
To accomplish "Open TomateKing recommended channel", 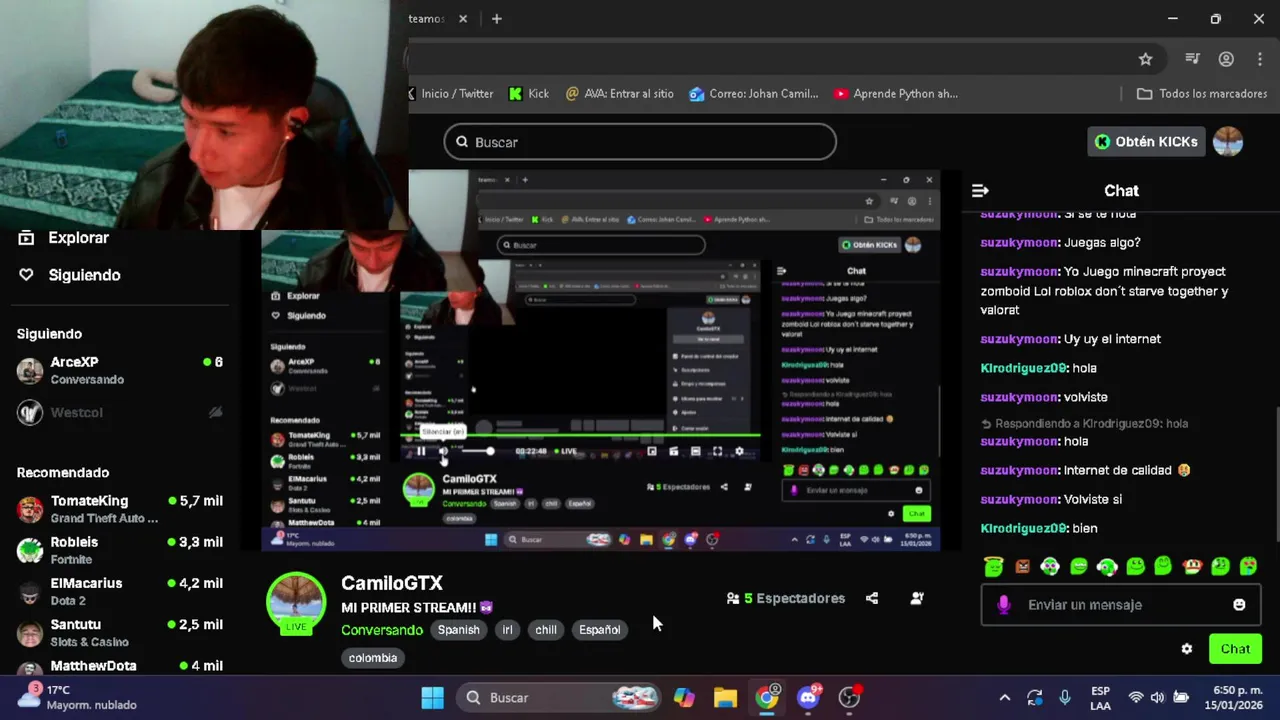I will 120,509.
